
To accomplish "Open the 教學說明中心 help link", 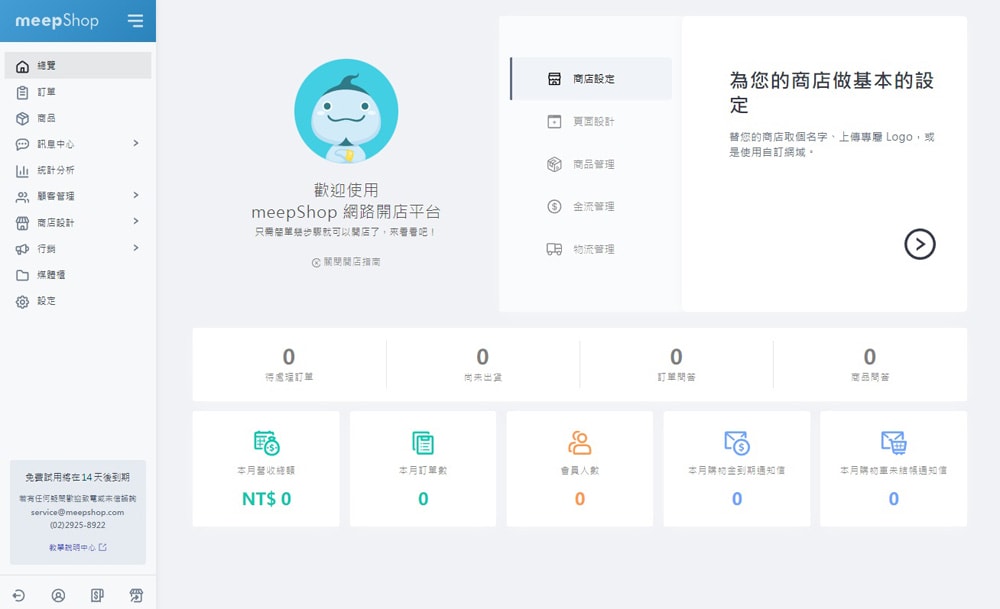I will click(x=78, y=547).
